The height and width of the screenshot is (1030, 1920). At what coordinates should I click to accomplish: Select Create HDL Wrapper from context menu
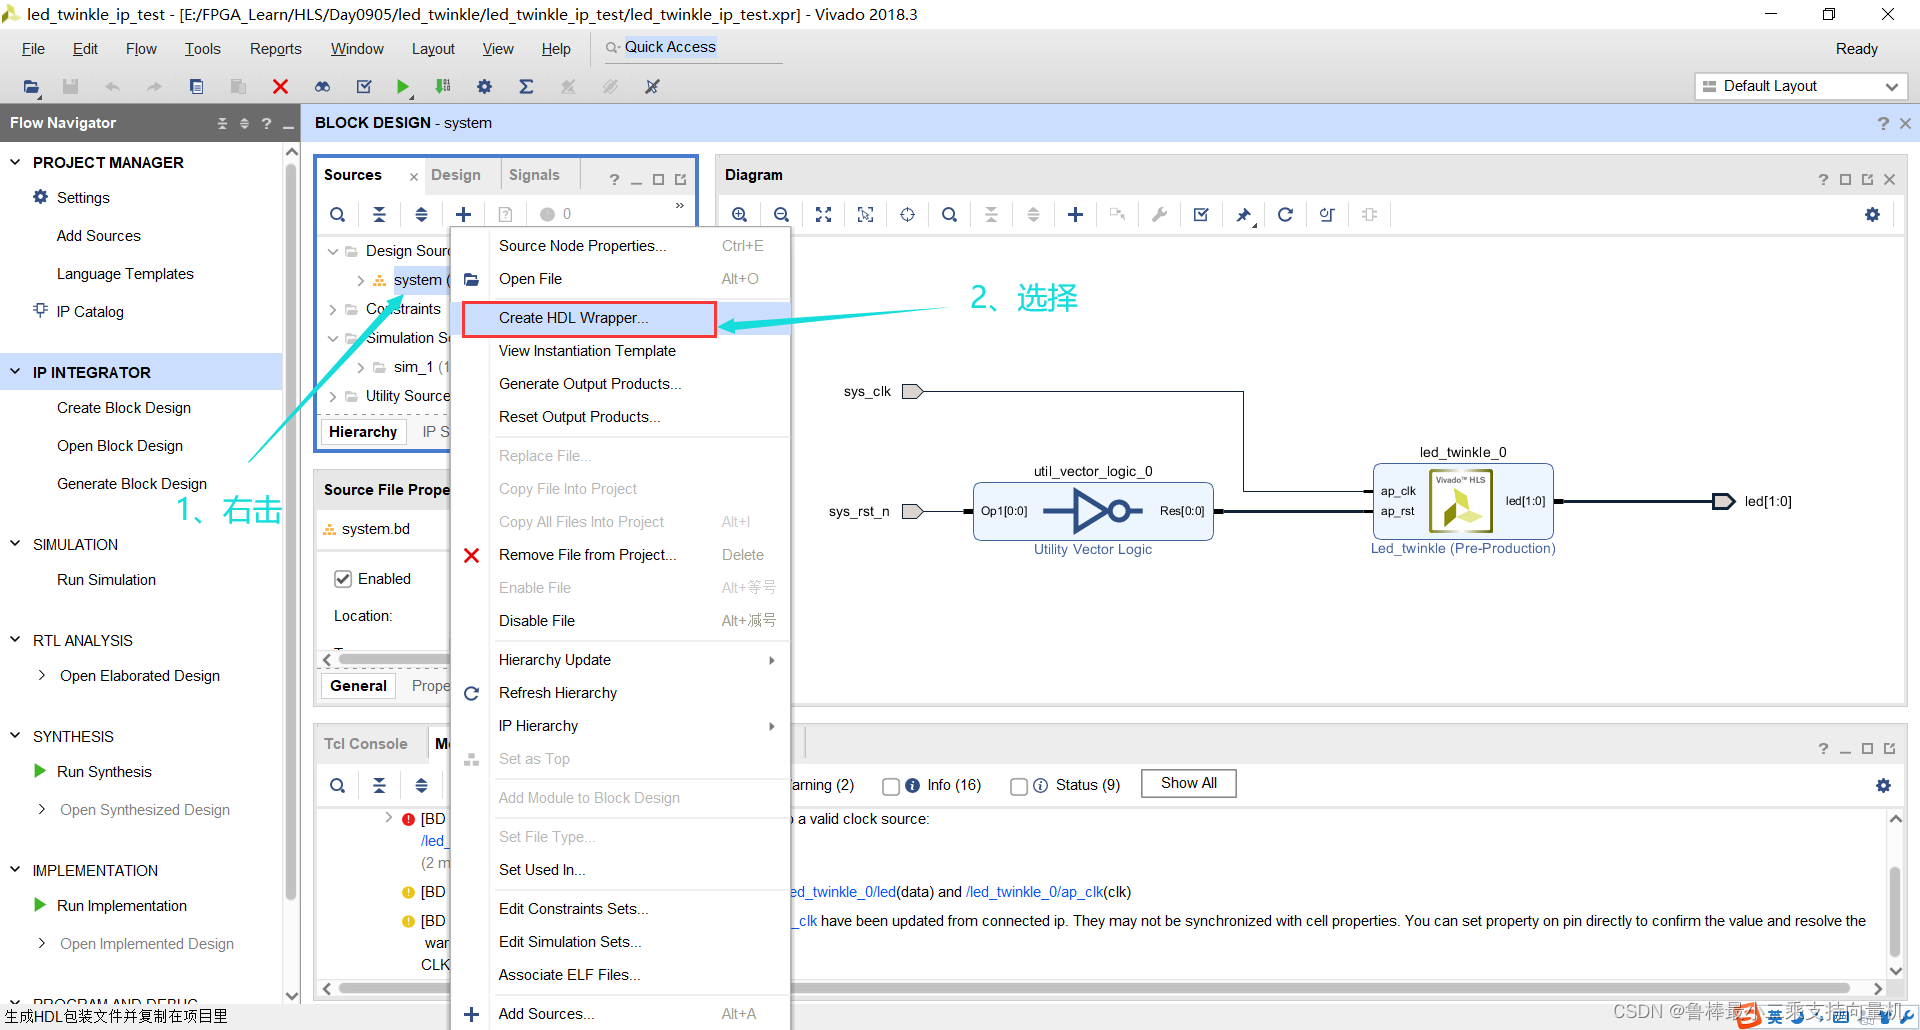click(573, 318)
